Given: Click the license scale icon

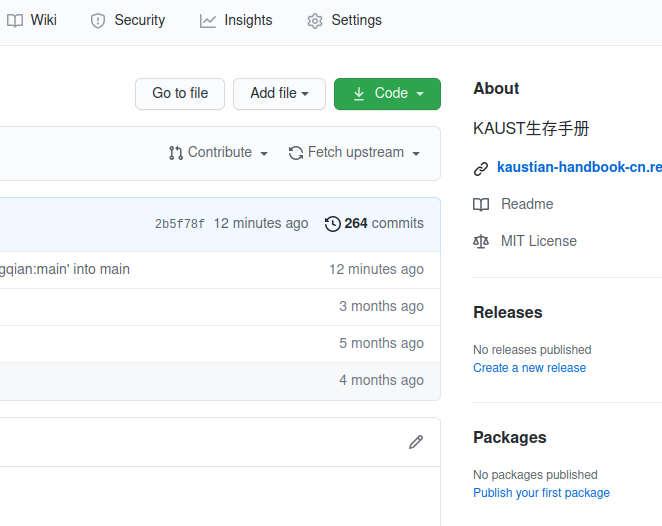Looking at the screenshot, I should [481, 241].
